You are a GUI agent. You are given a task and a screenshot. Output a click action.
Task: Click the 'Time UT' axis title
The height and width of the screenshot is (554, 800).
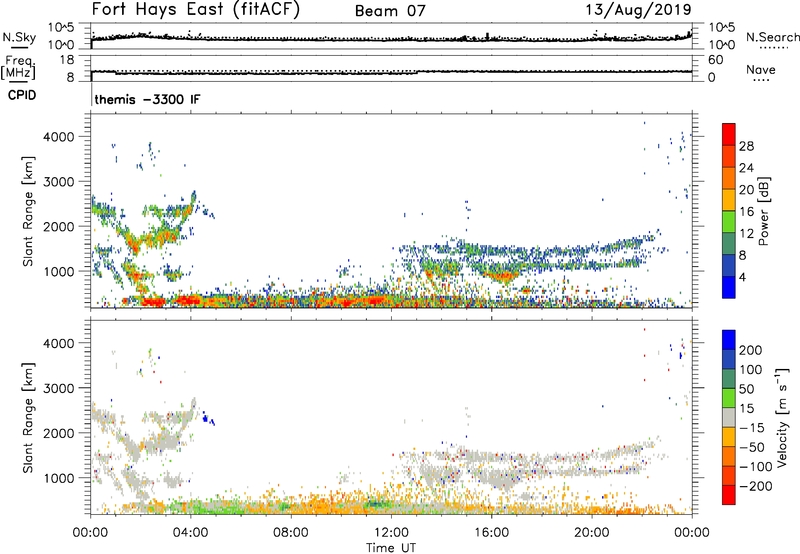click(391, 547)
